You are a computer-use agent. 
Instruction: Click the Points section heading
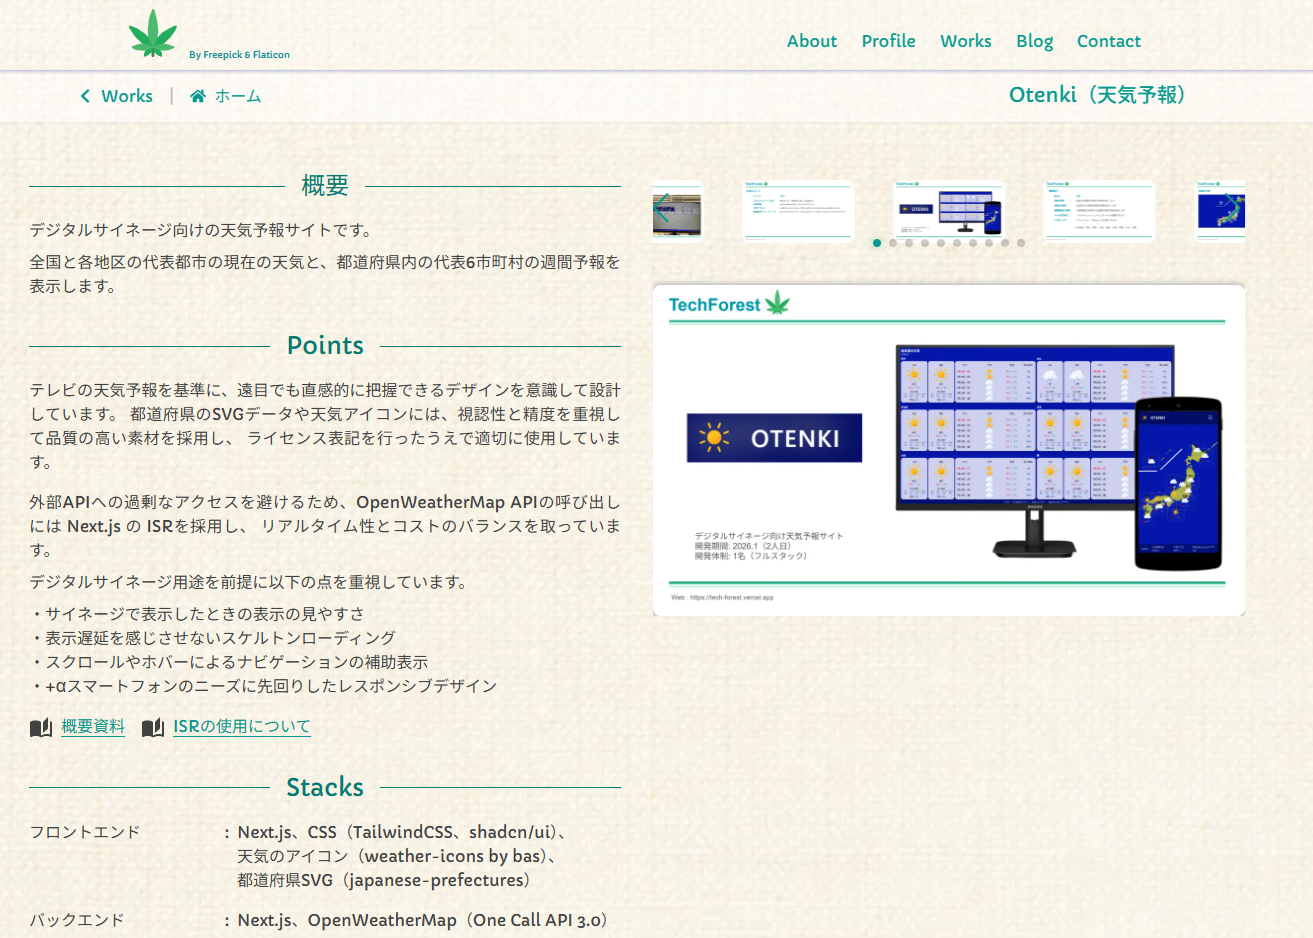click(x=325, y=346)
